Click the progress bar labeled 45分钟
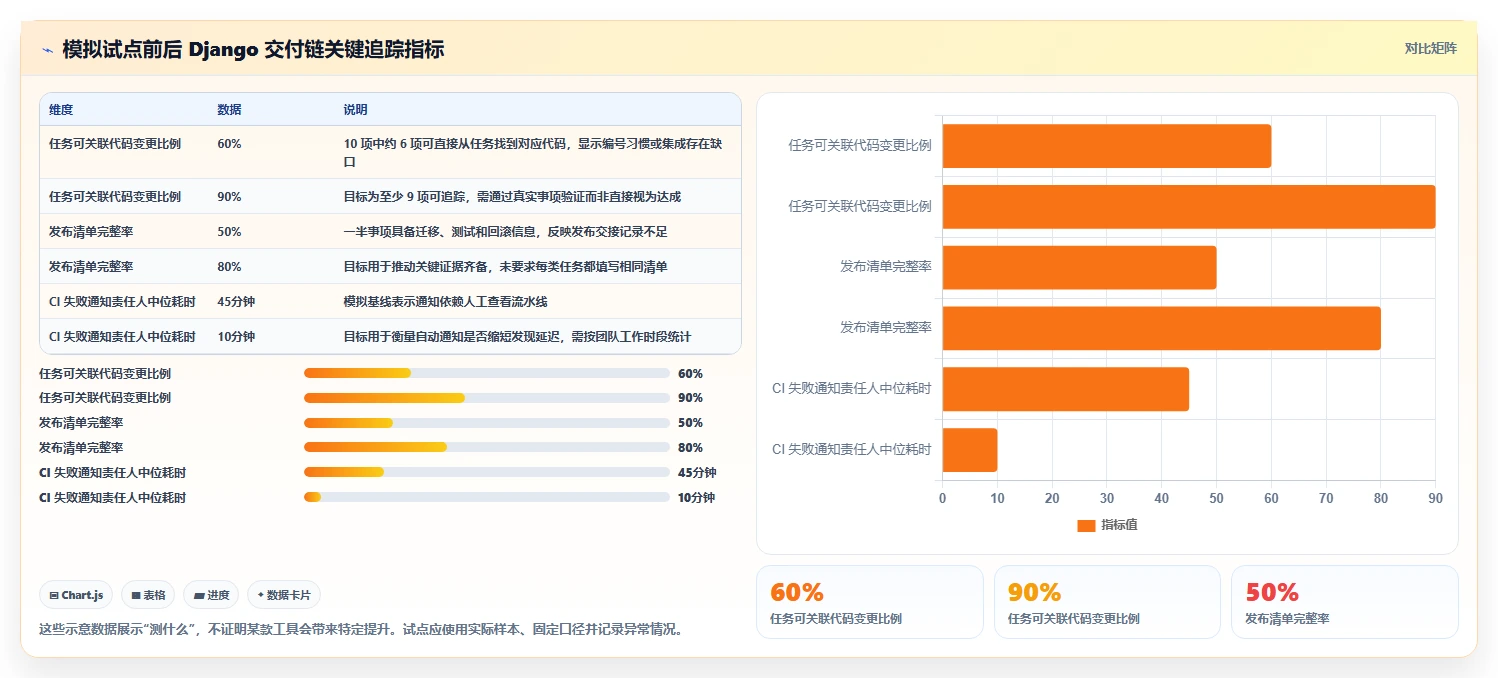This screenshot has height=678, width=1498. [x=486, y=472]
